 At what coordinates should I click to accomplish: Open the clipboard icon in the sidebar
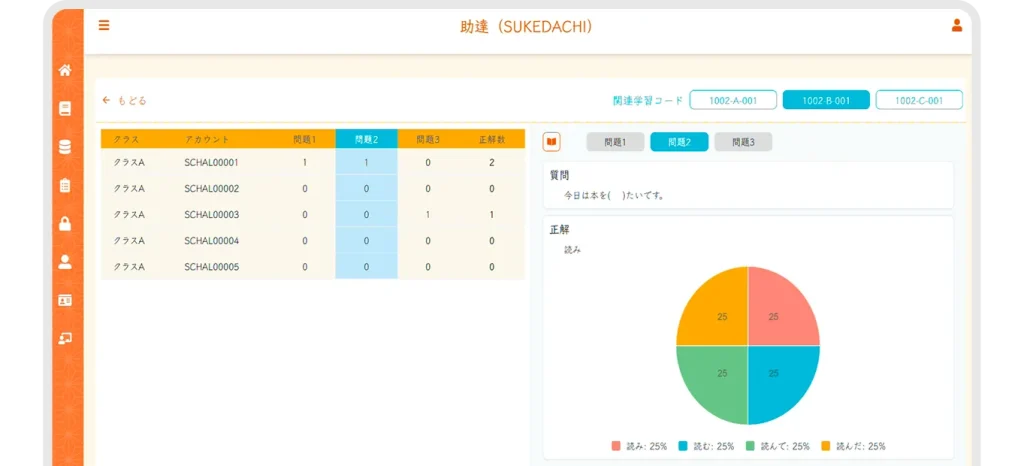pos(65,186)
